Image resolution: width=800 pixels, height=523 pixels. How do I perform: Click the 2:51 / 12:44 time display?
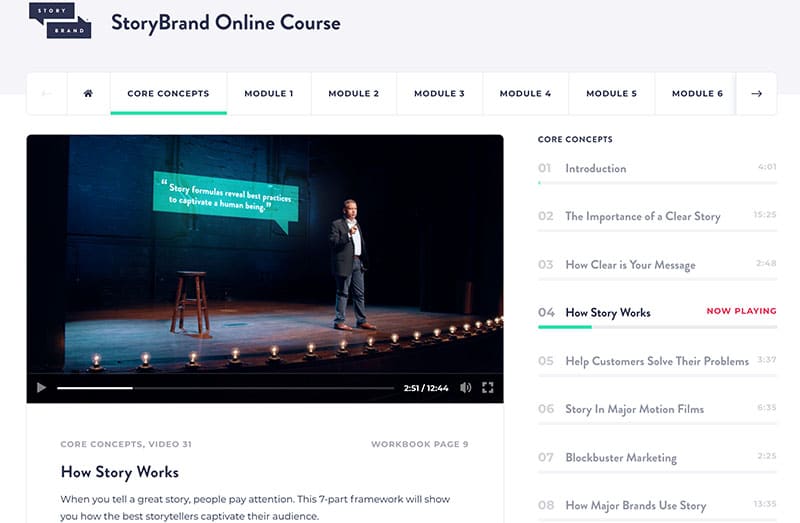click(x=426, y=388)
